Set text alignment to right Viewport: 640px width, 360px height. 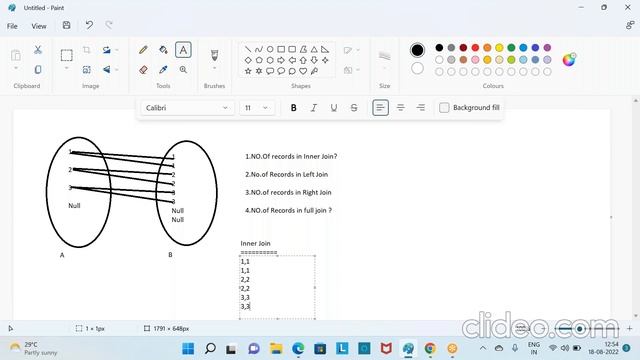[x=420, y=108]
